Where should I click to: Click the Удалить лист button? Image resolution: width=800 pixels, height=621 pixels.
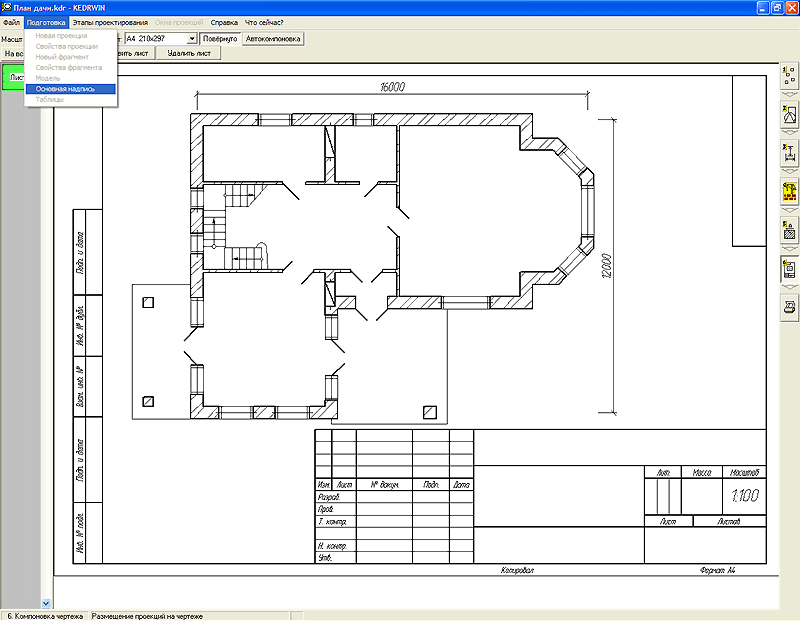coord(189,53)
